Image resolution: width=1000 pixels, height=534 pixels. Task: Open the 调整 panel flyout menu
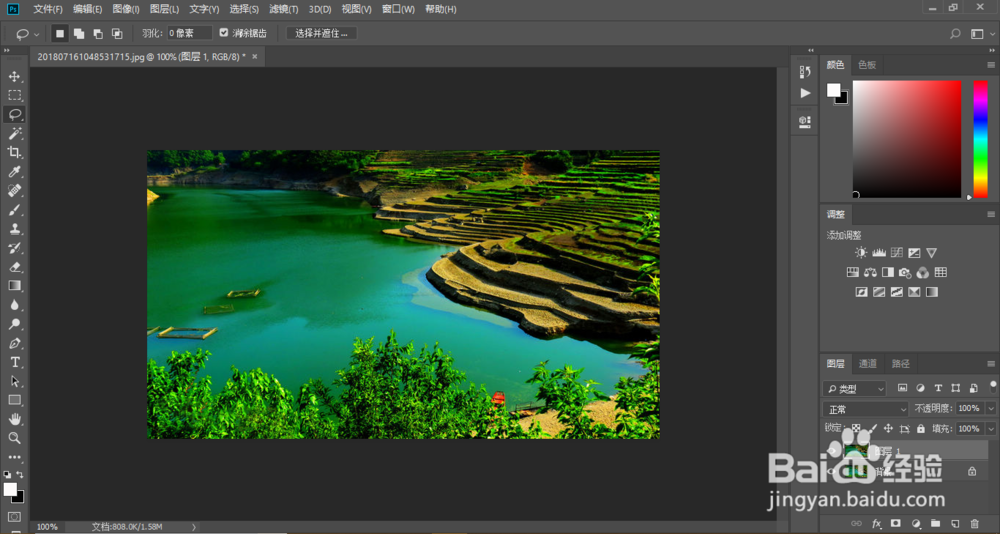point(990,215)
